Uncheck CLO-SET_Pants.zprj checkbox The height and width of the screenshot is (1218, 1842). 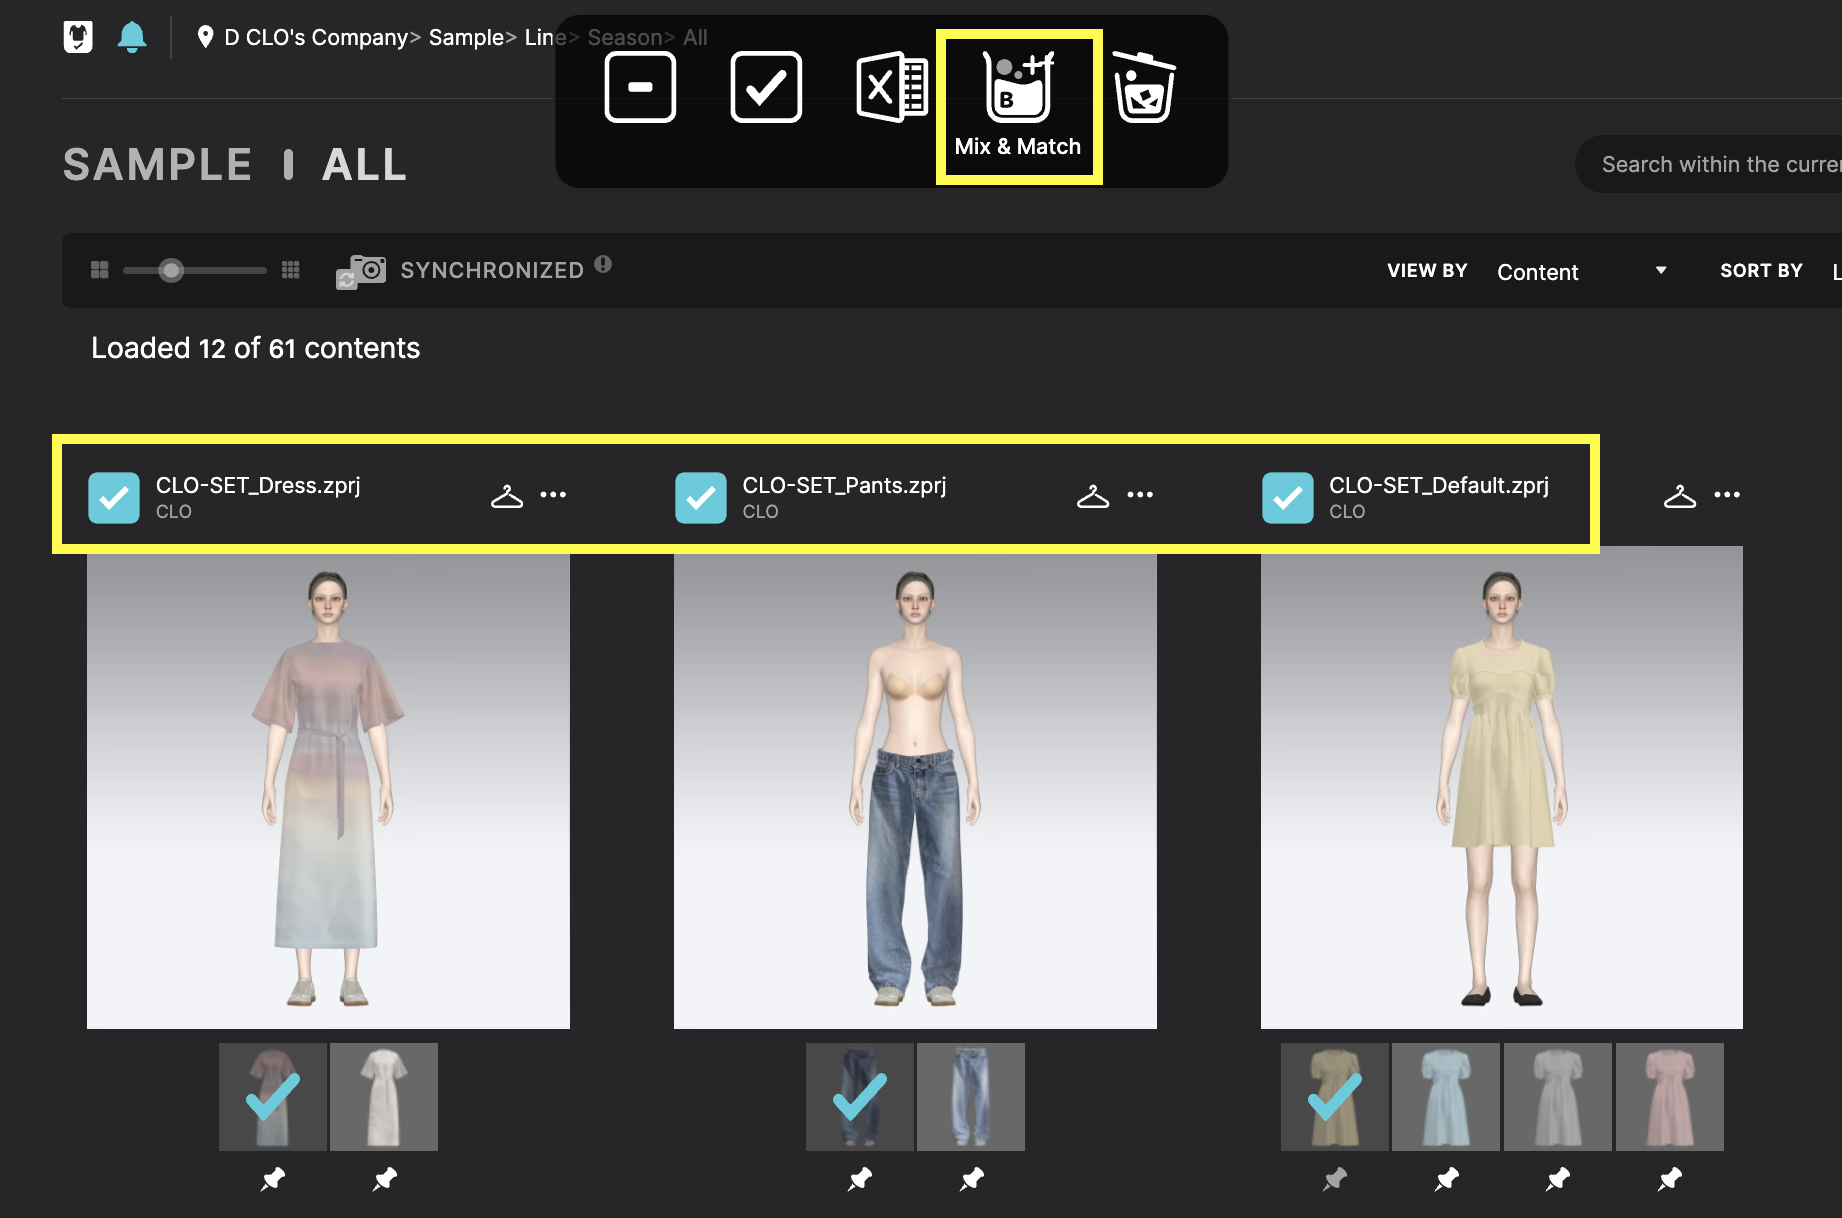(x=701, y=498)
